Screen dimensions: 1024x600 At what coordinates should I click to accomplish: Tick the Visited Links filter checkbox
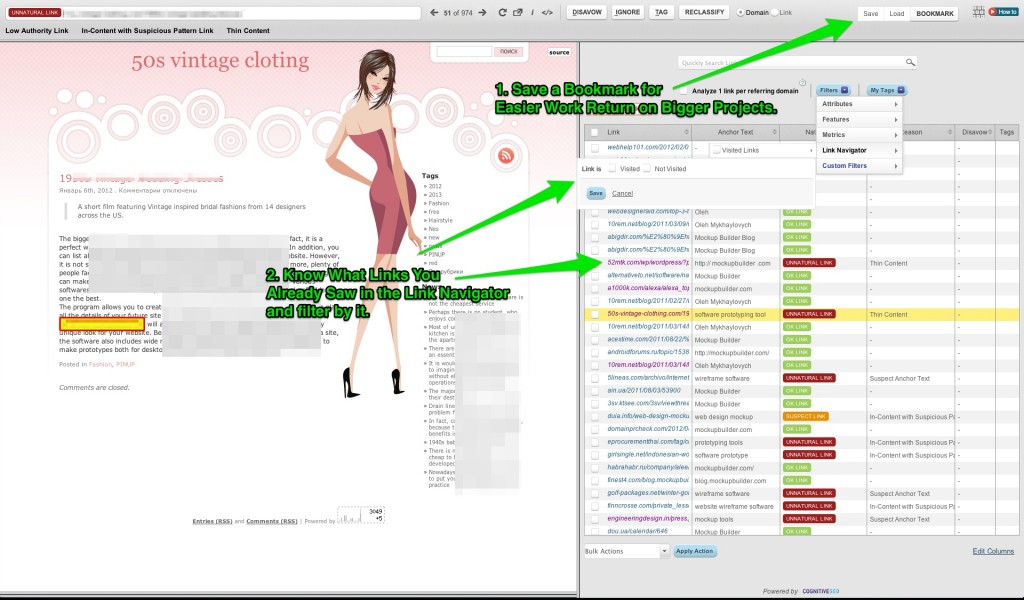pyautogui.click(x=716, y=150)
